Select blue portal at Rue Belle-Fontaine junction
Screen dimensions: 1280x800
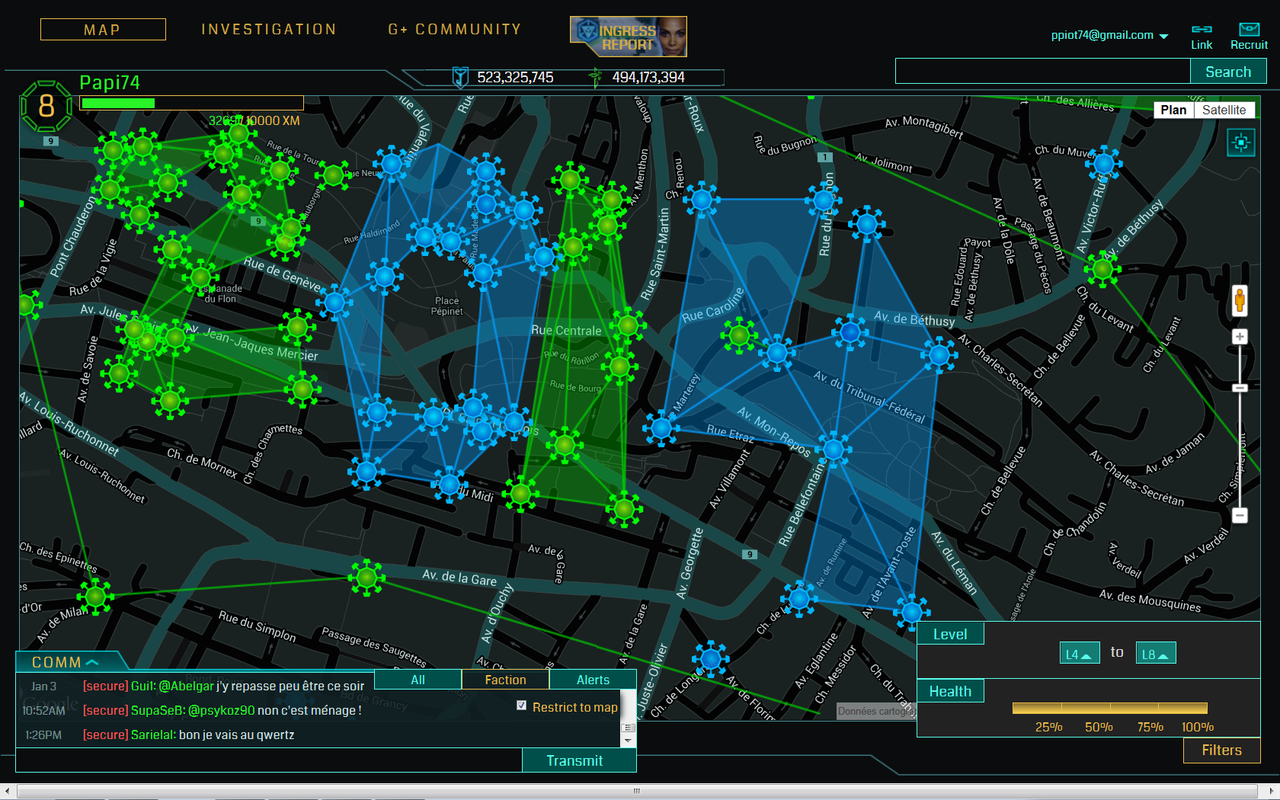click(x=833, y=448)
